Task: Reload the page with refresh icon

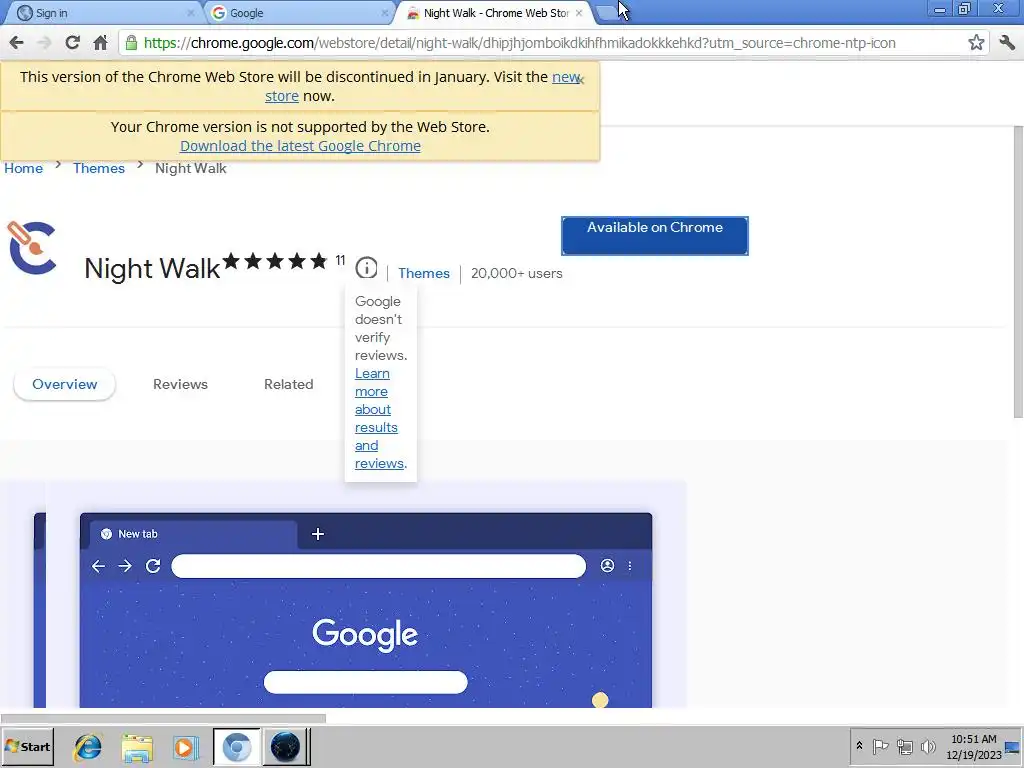Action: point(72,43)
